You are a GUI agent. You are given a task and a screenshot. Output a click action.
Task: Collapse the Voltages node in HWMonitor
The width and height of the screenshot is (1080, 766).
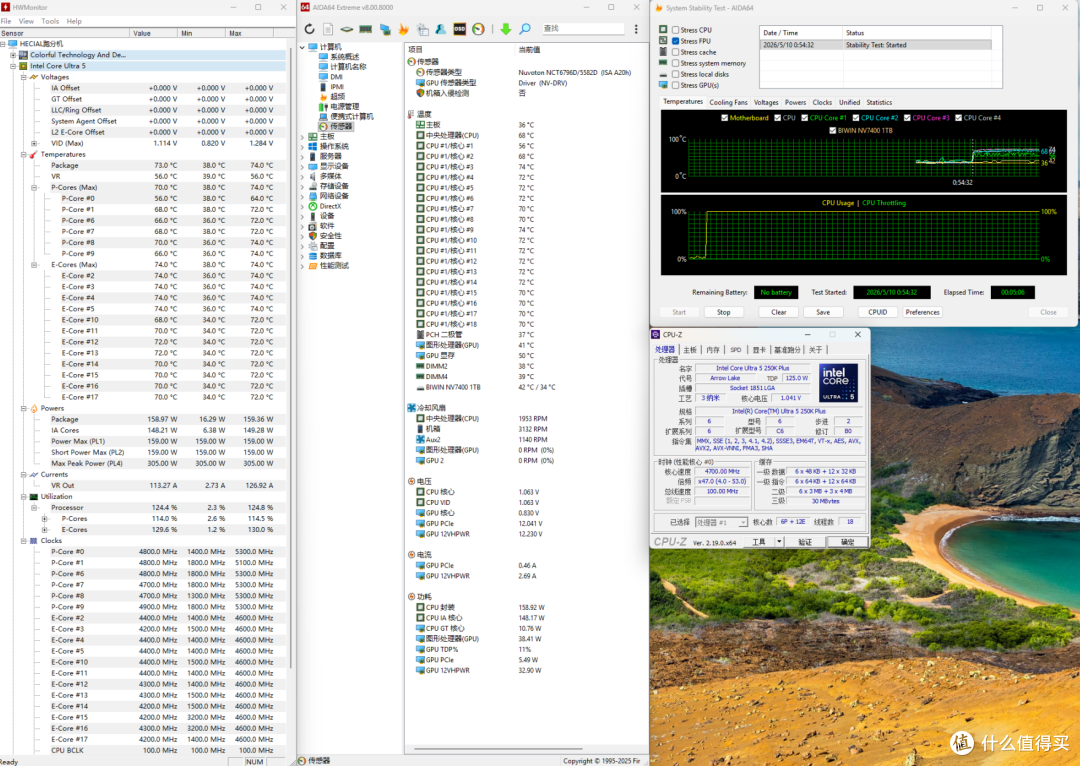[23, 77]
